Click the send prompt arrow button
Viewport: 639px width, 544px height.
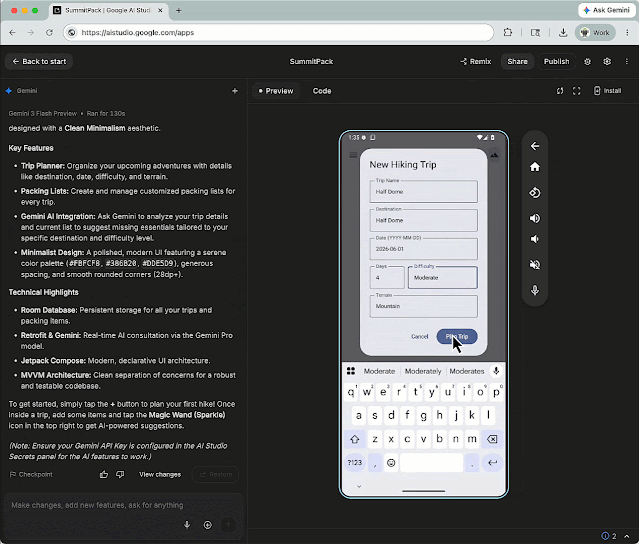228,525
